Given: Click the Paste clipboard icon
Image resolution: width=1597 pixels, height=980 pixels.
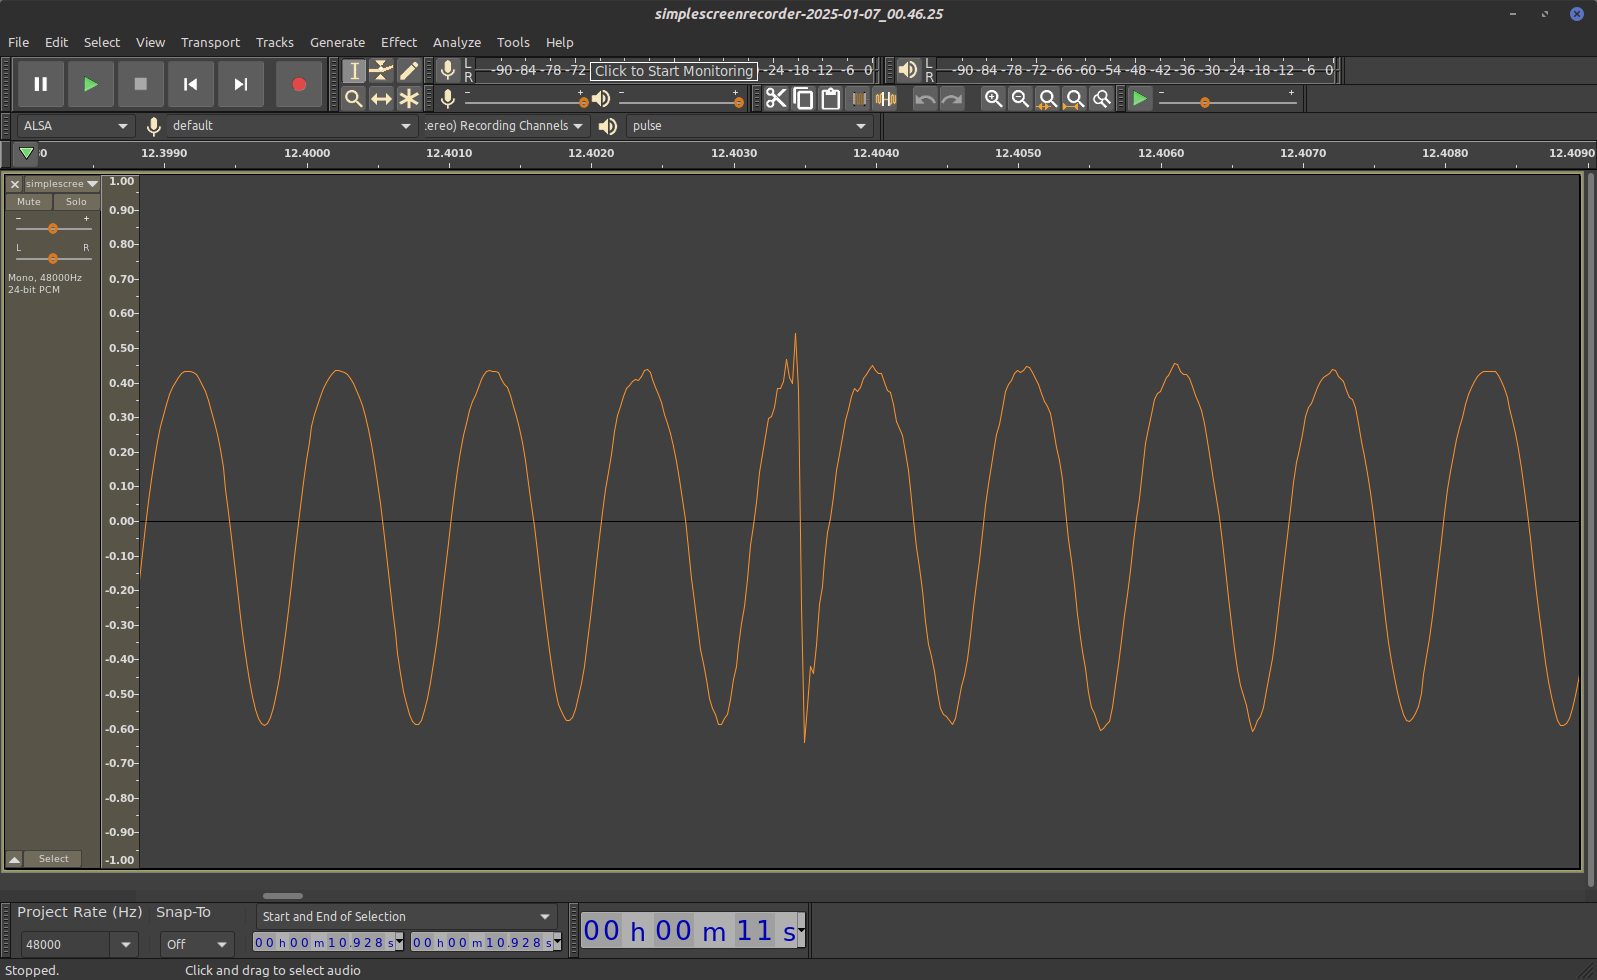Looking at the screenshot, I should (x=830, y=98).
